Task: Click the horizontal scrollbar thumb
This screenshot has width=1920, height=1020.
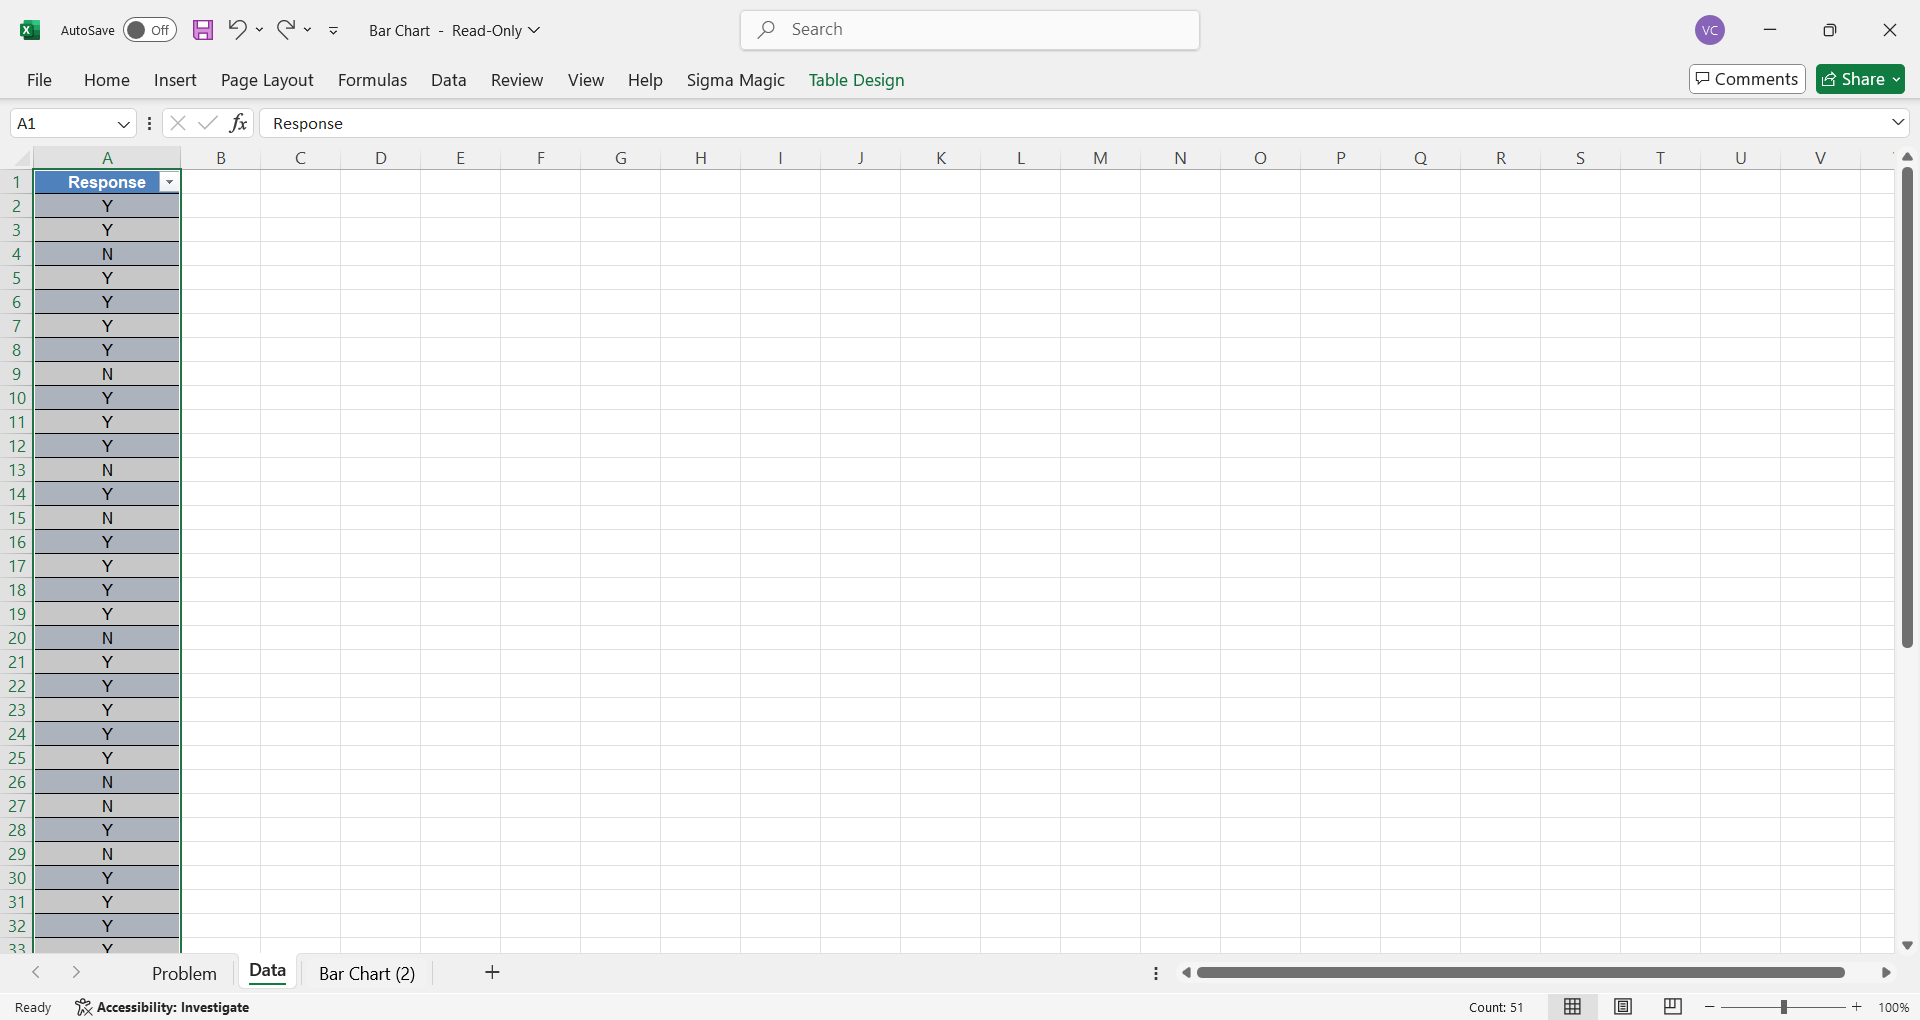Action: [1521, 973]
